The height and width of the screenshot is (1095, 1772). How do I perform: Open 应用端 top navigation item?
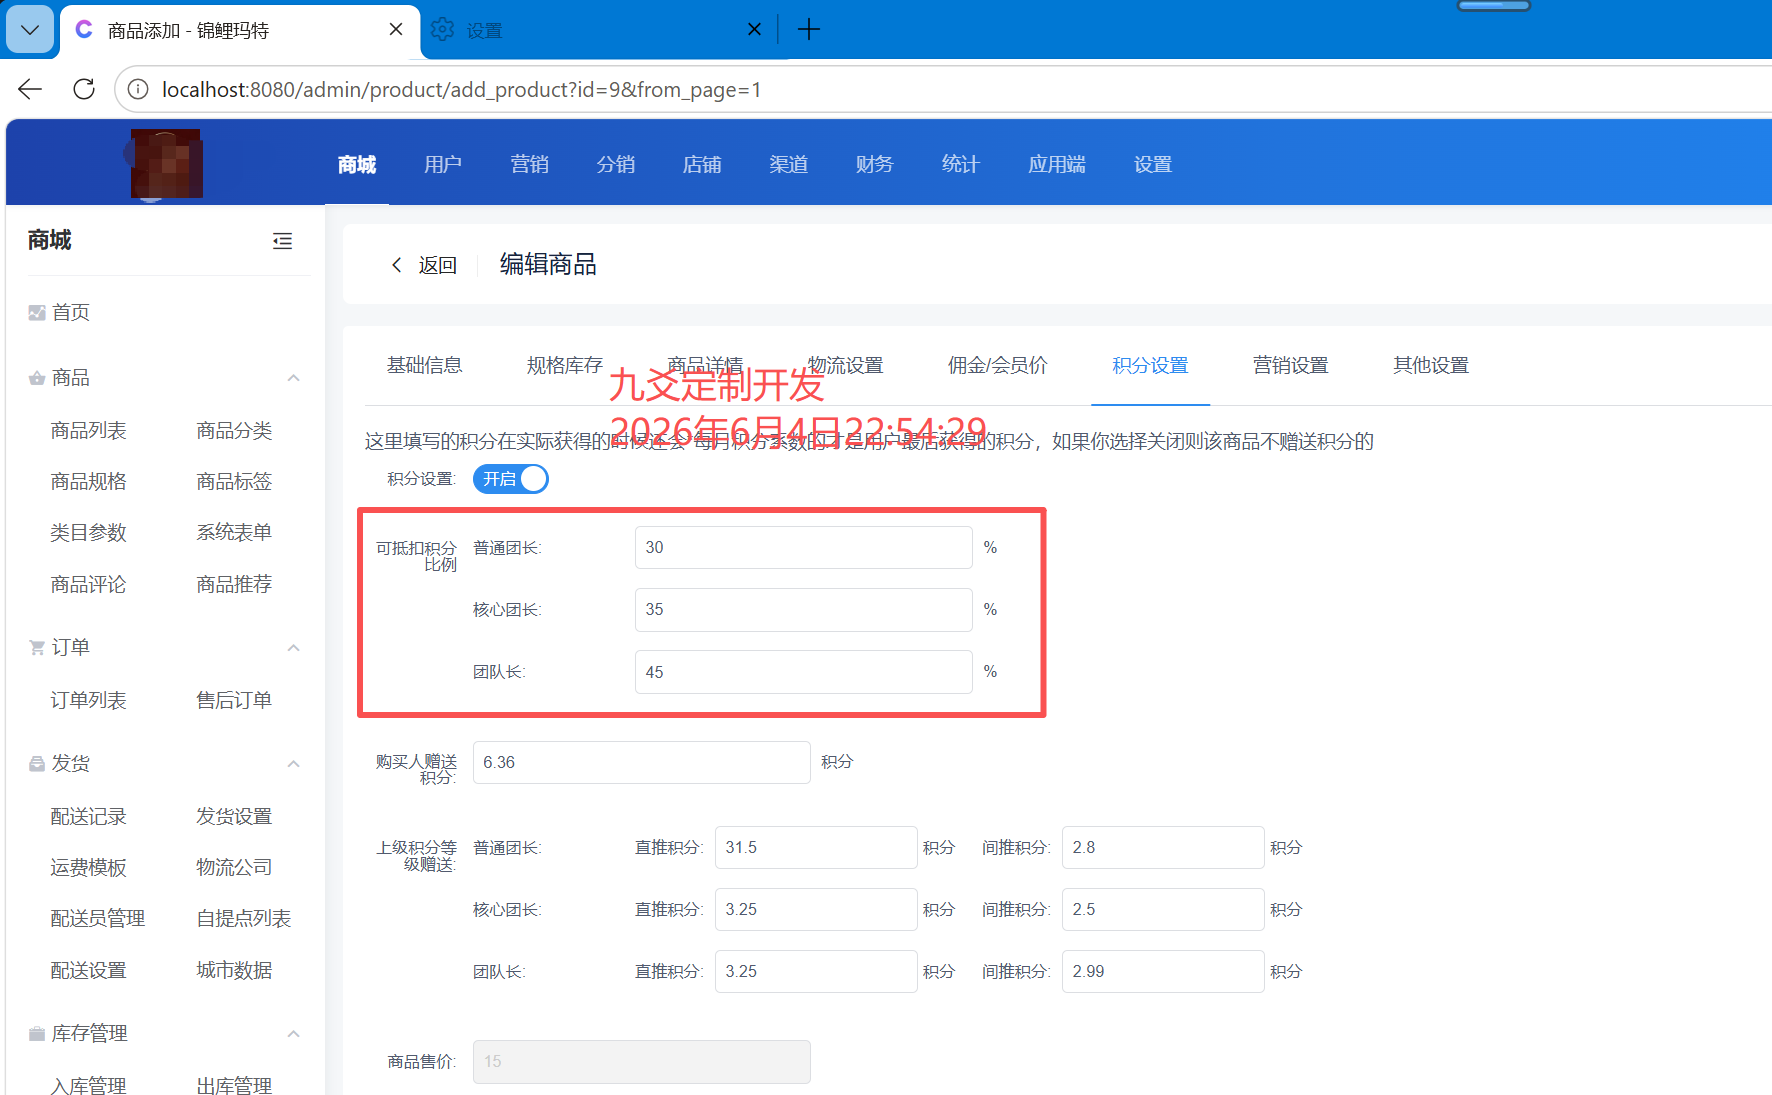[1057, 164]
